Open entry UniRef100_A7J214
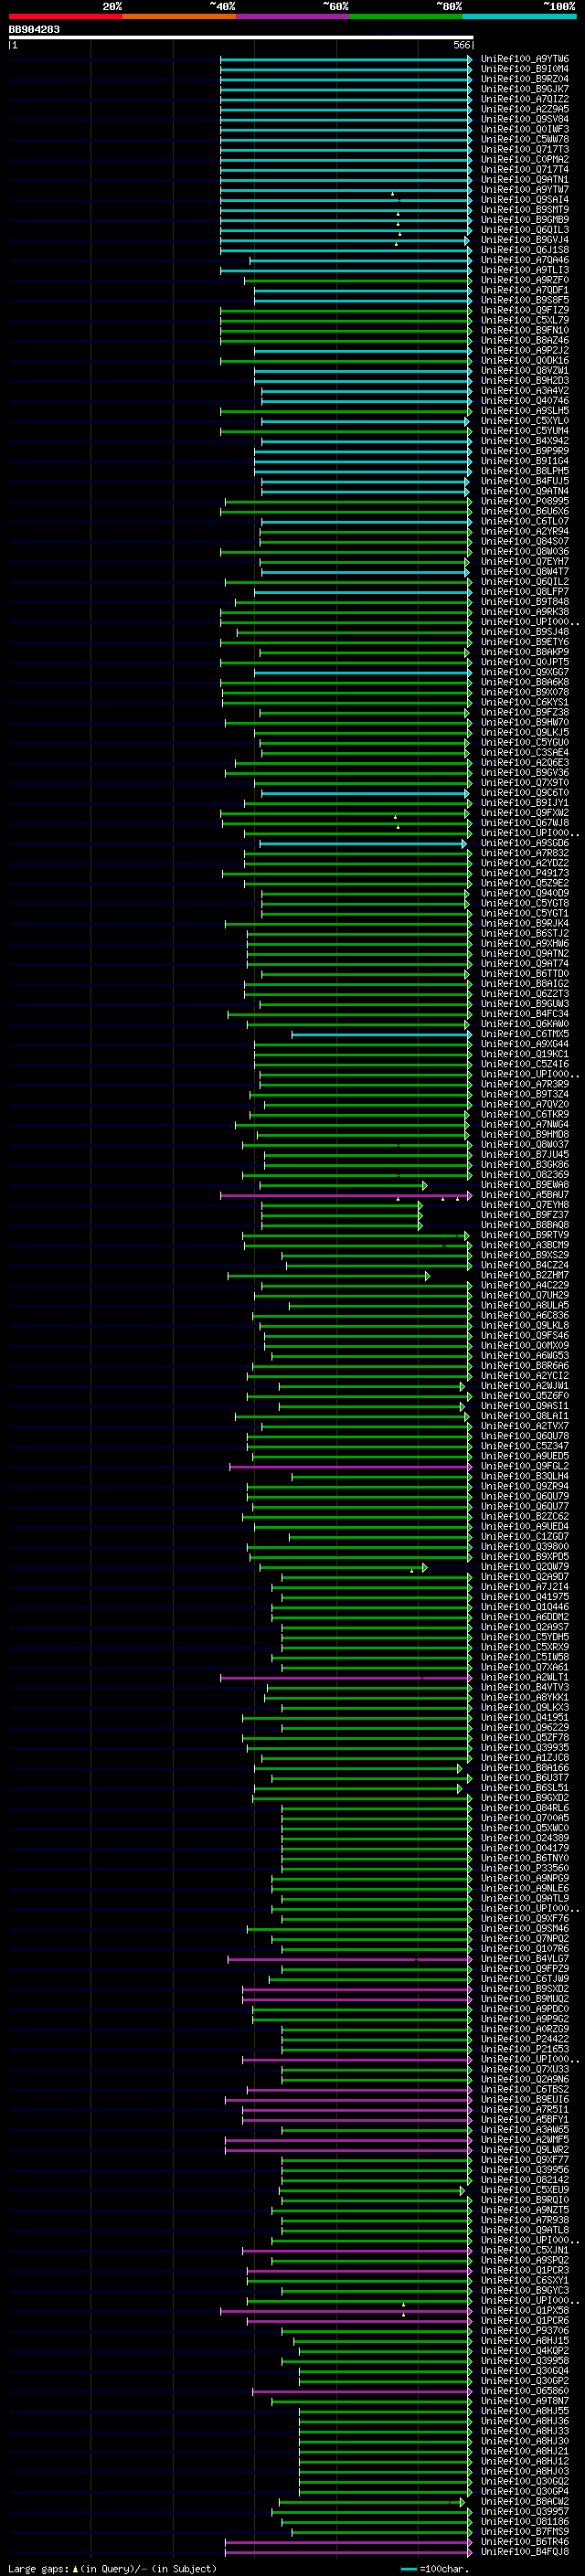The height and width of the screenshot is (2576, 585). point(525,1587)
